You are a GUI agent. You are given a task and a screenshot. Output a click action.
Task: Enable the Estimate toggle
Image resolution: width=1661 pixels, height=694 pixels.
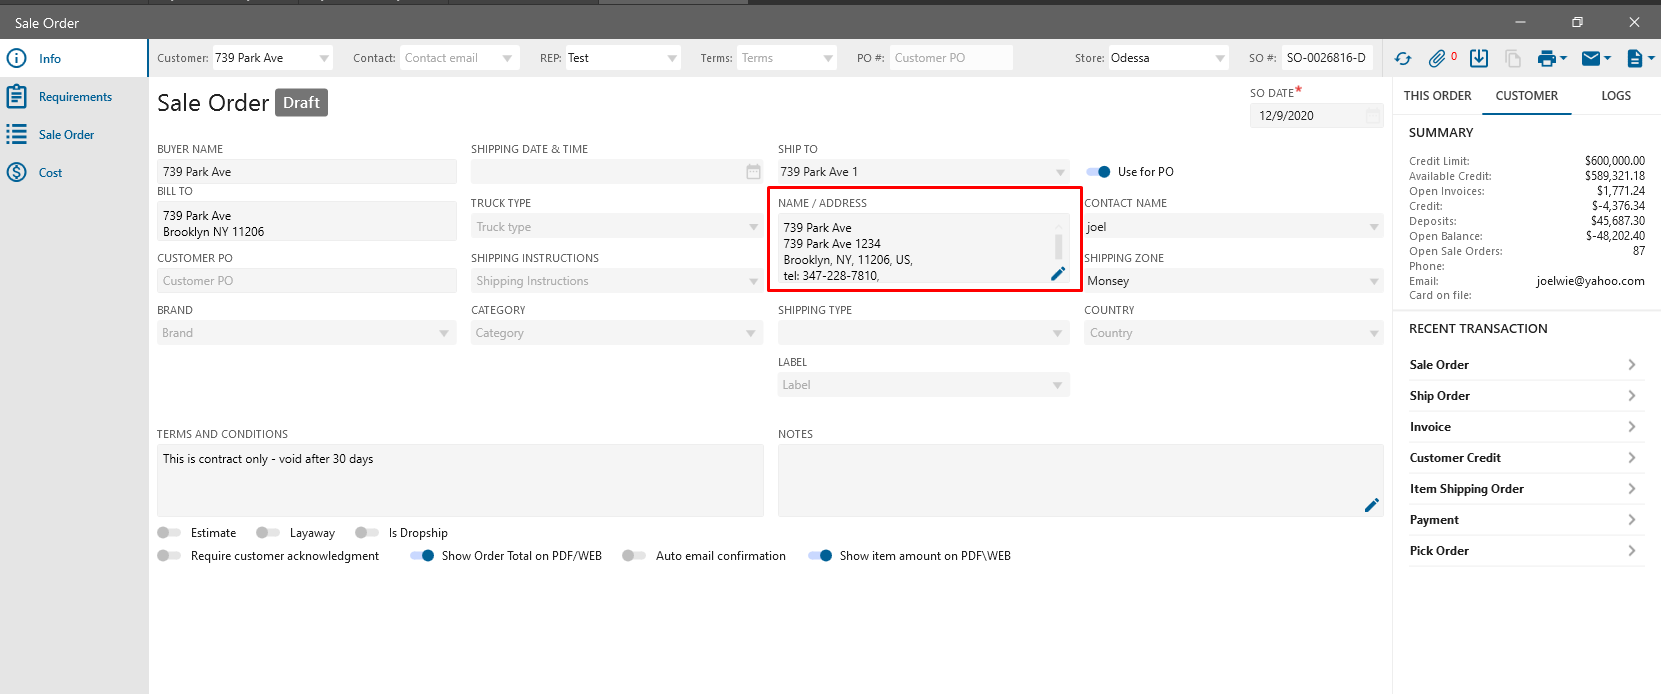tap(169, 533)
